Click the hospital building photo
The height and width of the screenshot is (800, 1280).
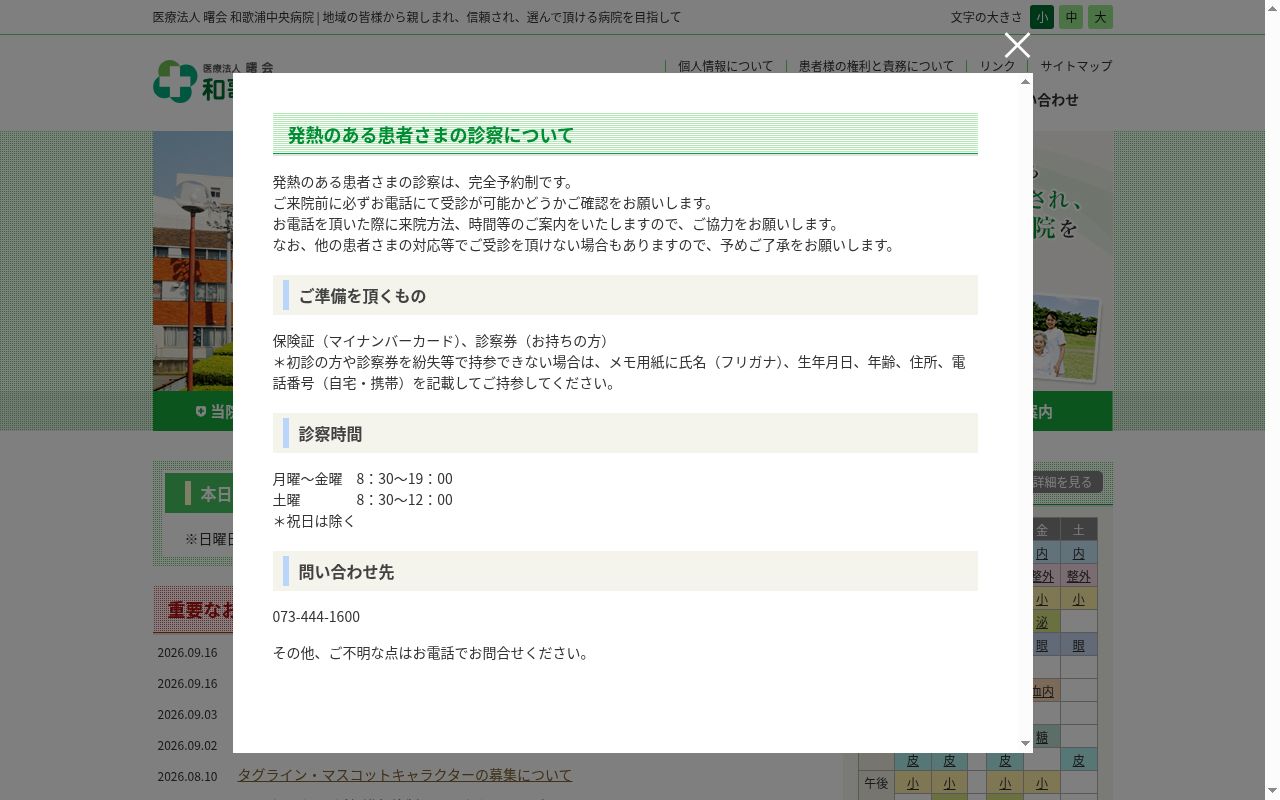click(x=193, y=261)
